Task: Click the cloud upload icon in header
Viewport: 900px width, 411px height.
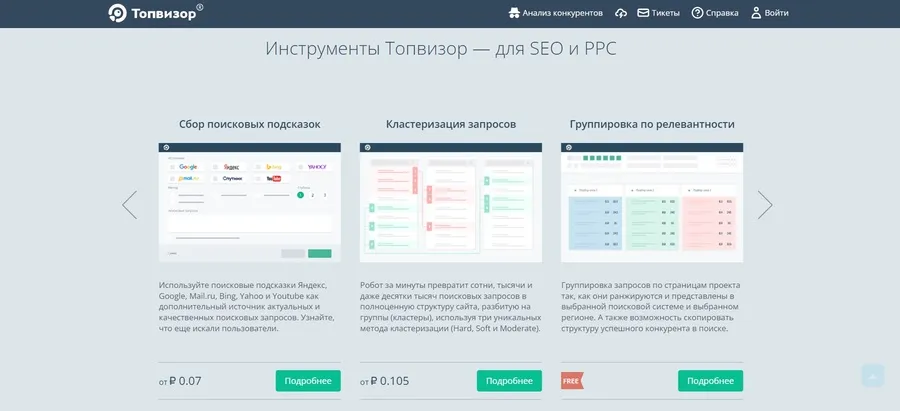Action: click(x=621, y=13)
